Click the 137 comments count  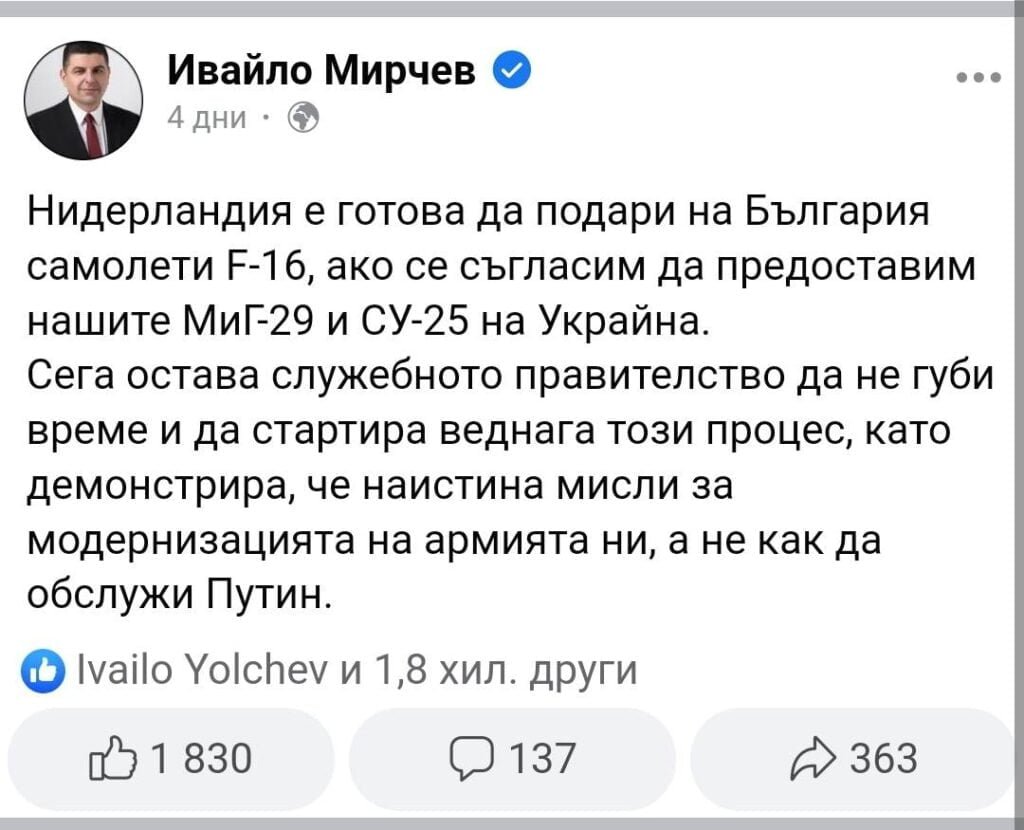point(543,758)
